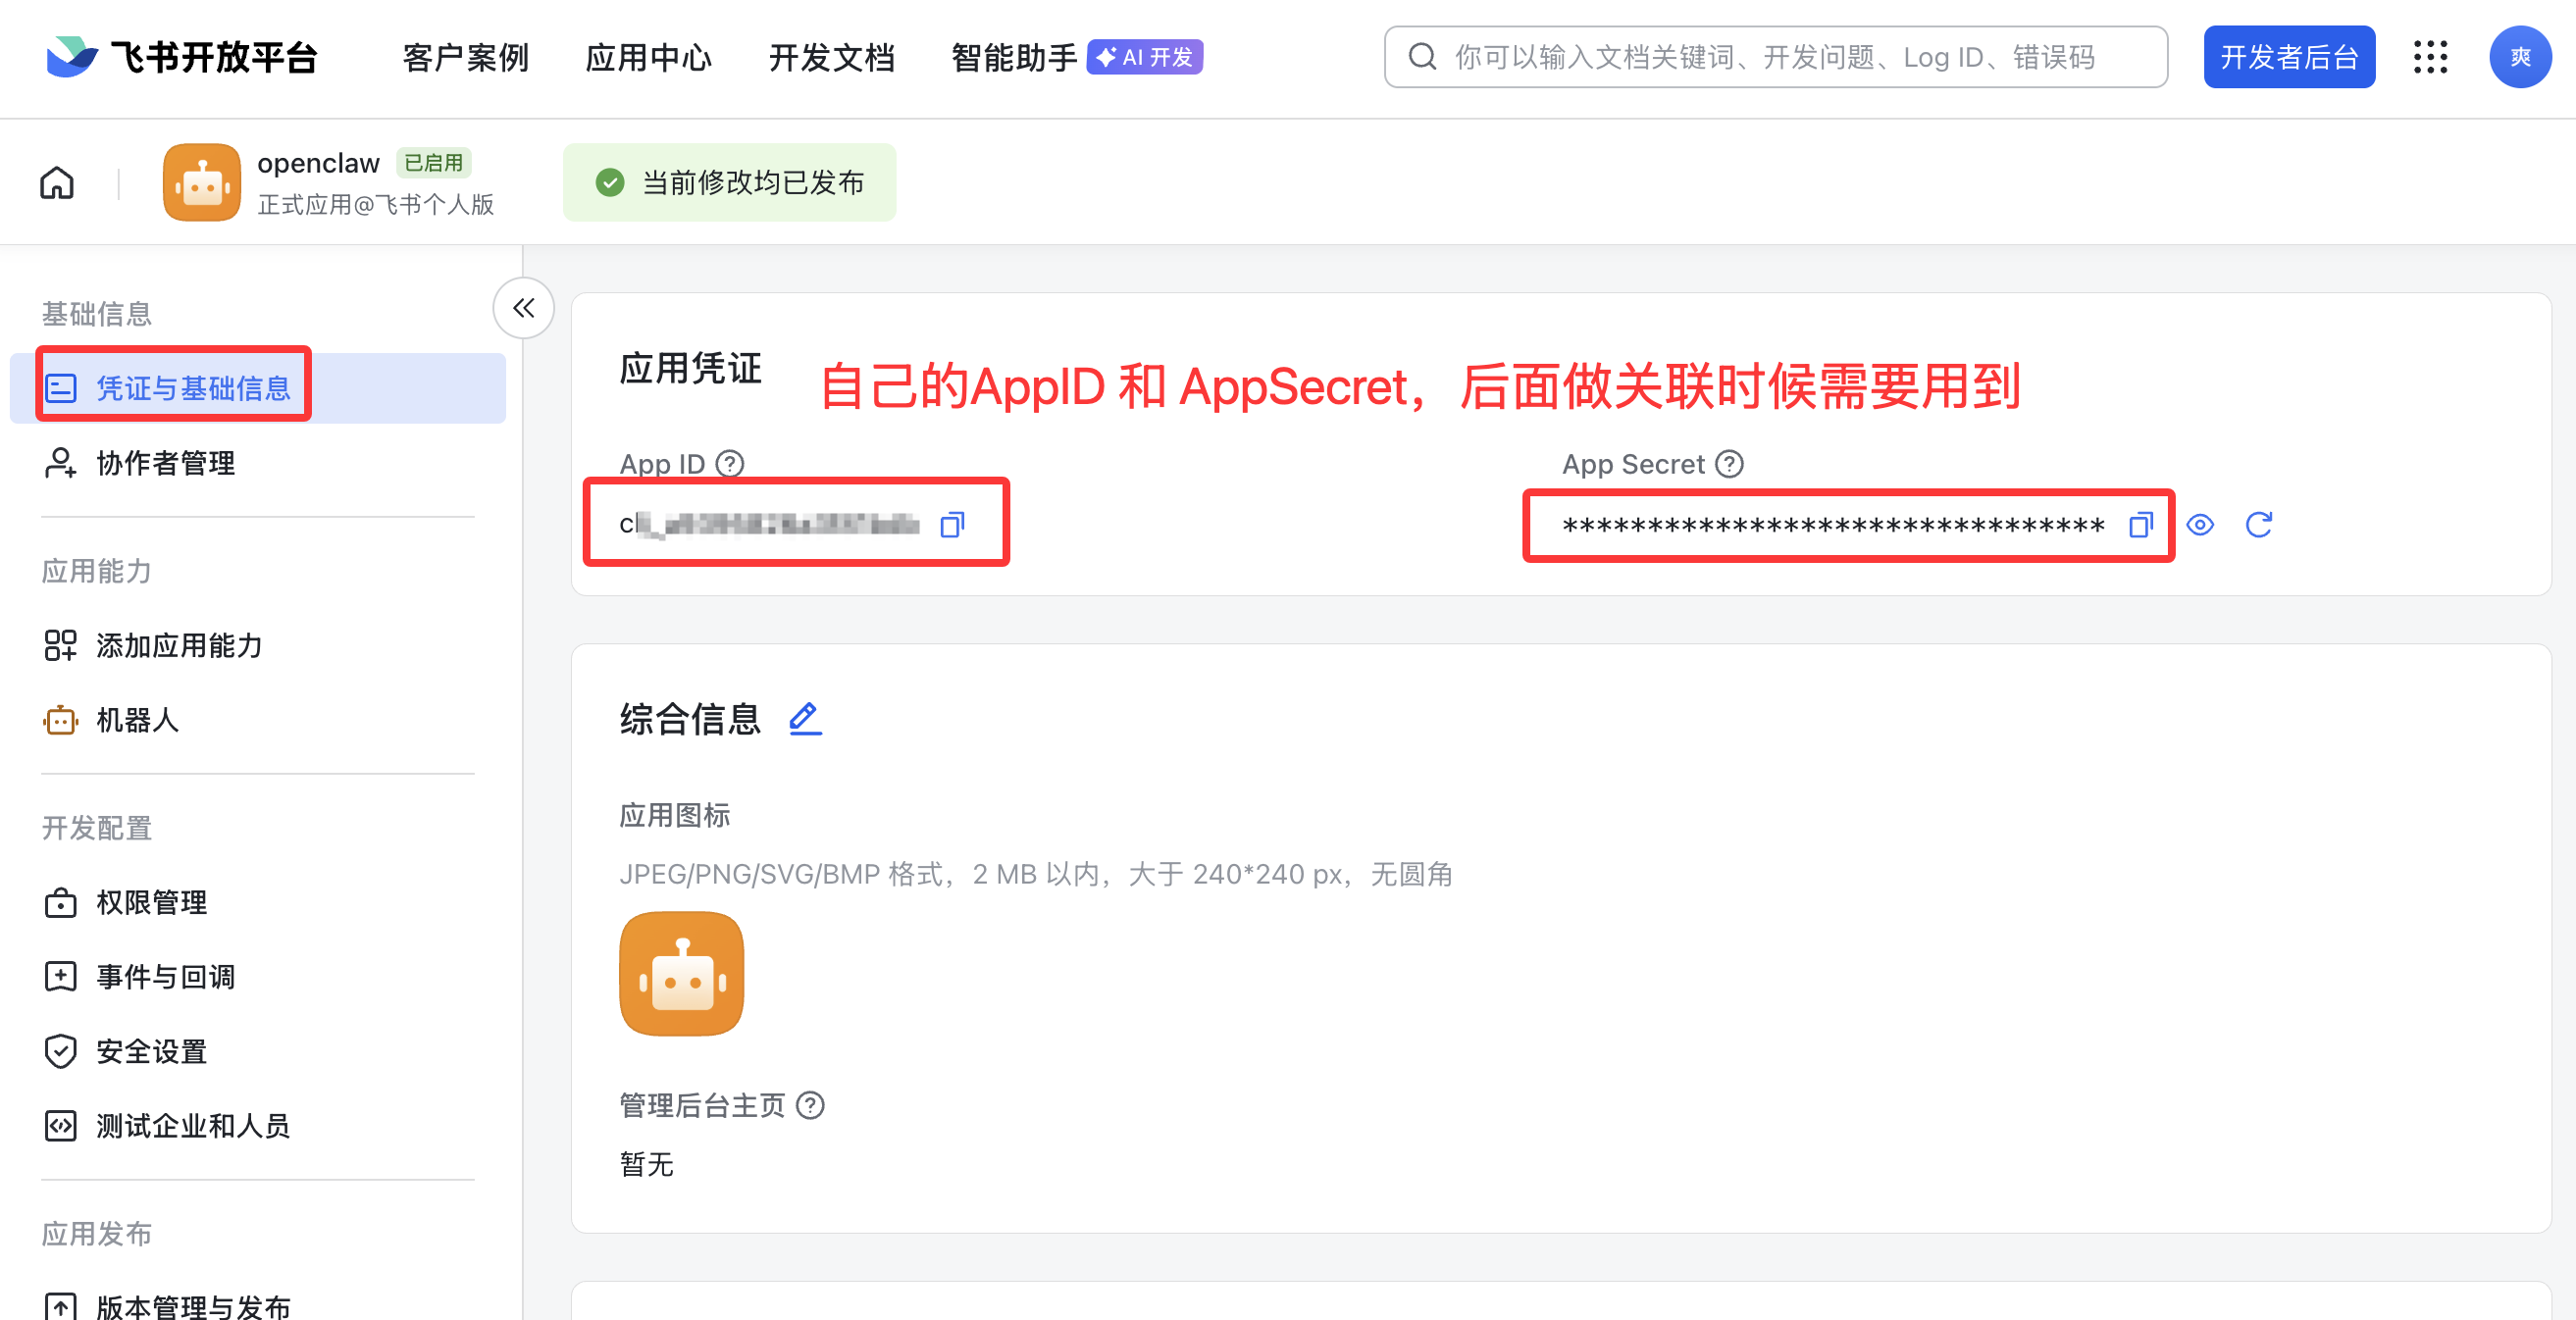Open the 爽 avatar account menu
The image size is (2576, 1320).
tap(2521, 57)
